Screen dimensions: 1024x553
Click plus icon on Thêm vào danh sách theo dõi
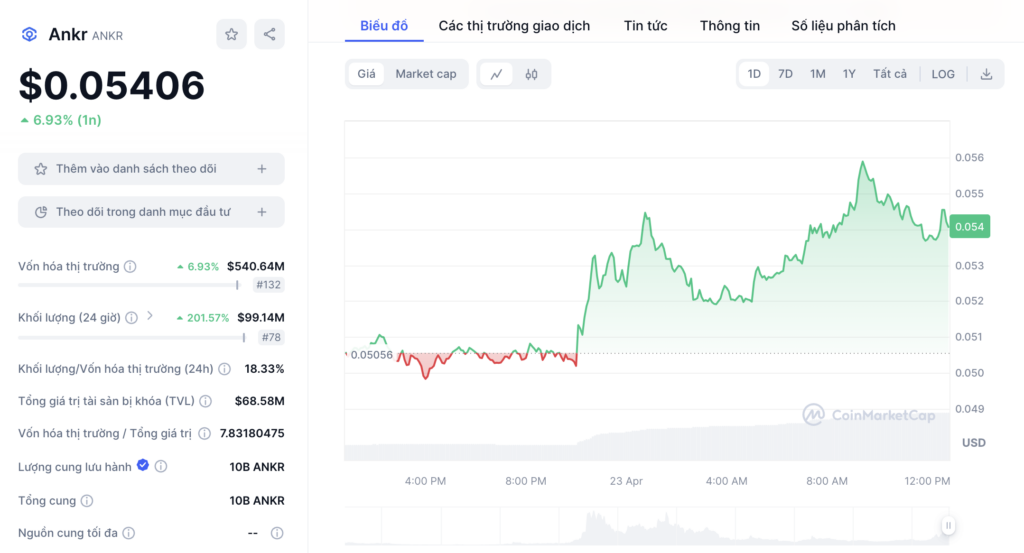pyautogui.click(x=262, y=169)
